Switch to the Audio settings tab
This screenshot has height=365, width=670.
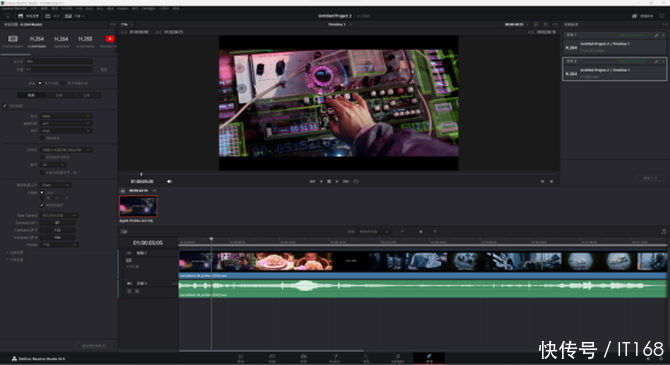pos(59,95)
